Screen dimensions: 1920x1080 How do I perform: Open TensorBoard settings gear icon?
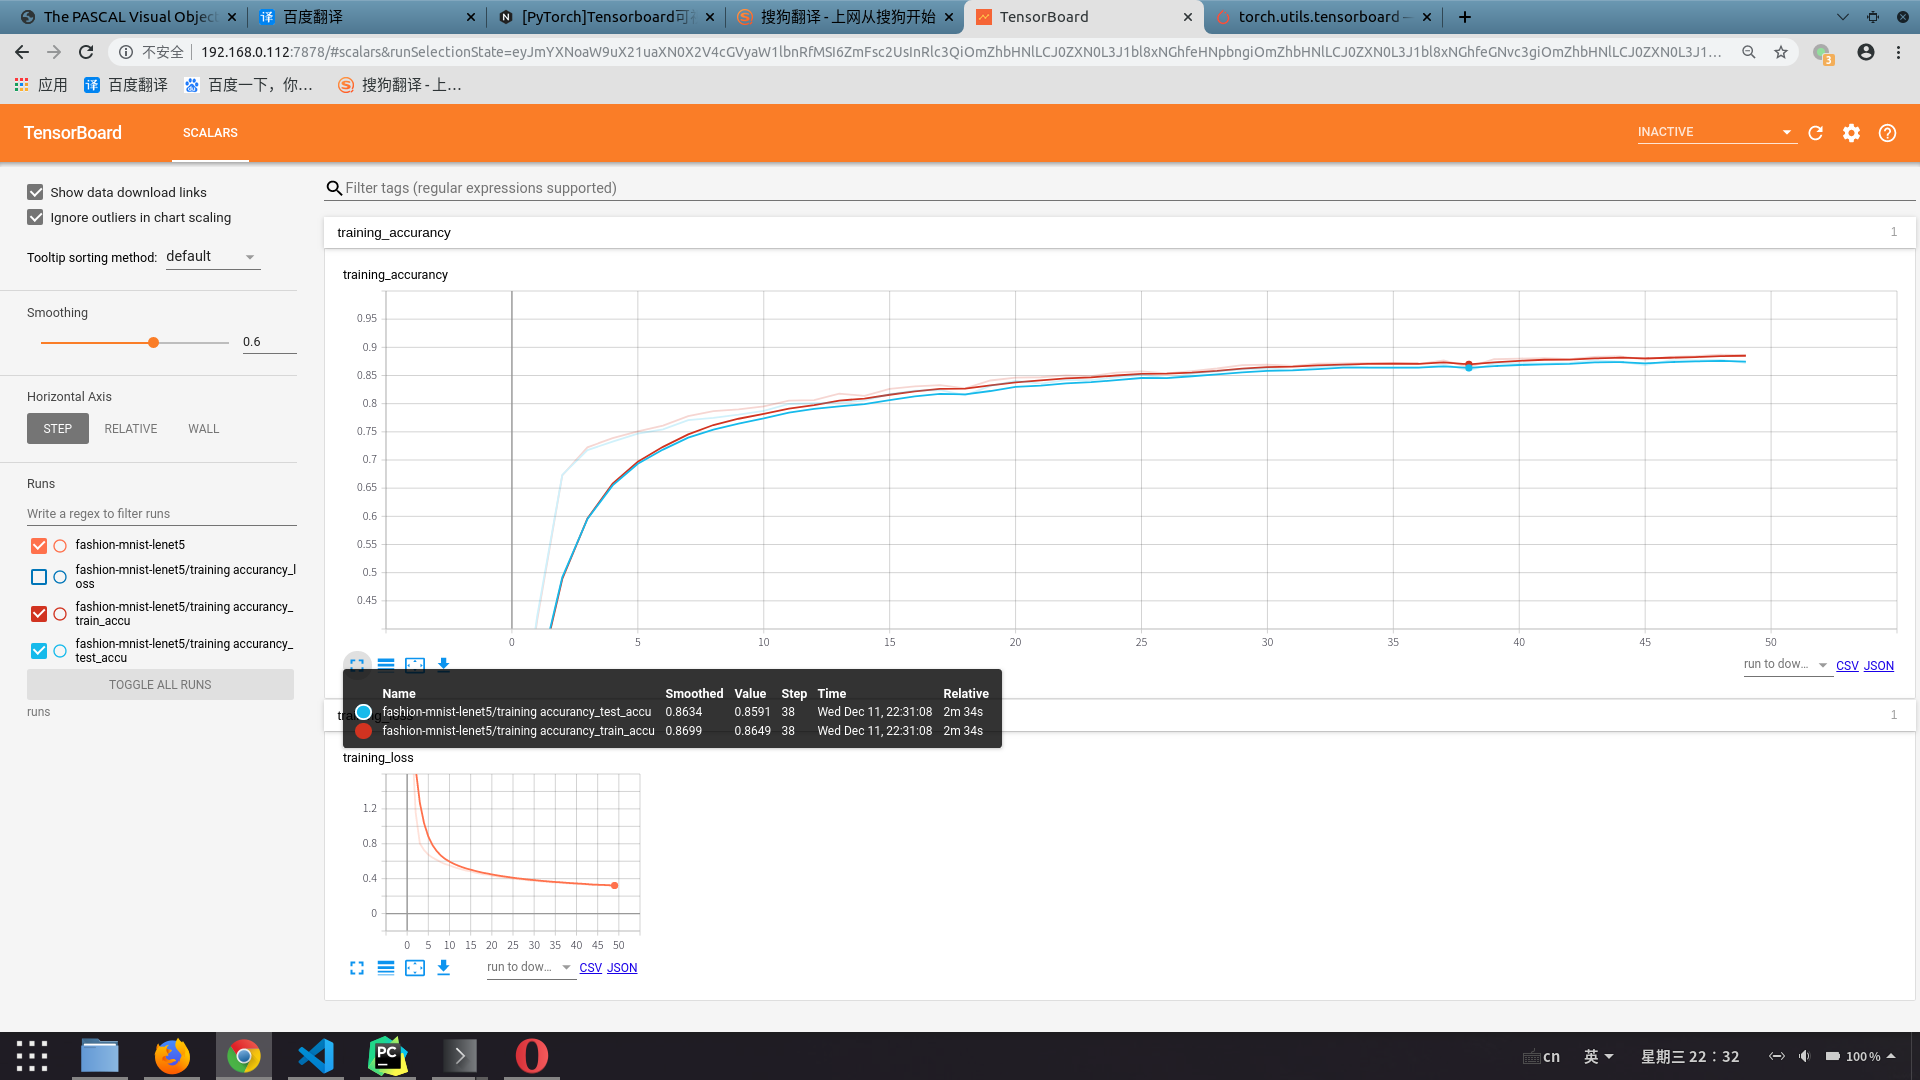click(1851, 133)
